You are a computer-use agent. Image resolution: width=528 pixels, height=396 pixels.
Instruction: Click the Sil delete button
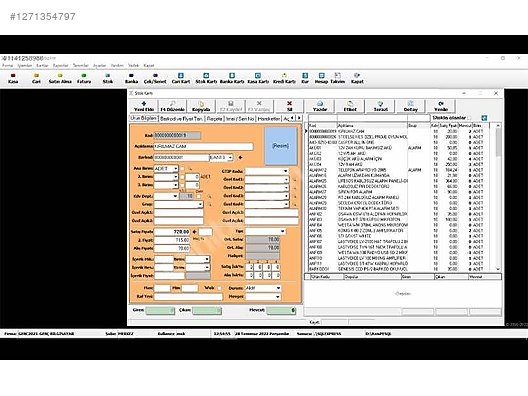(289, 106)
